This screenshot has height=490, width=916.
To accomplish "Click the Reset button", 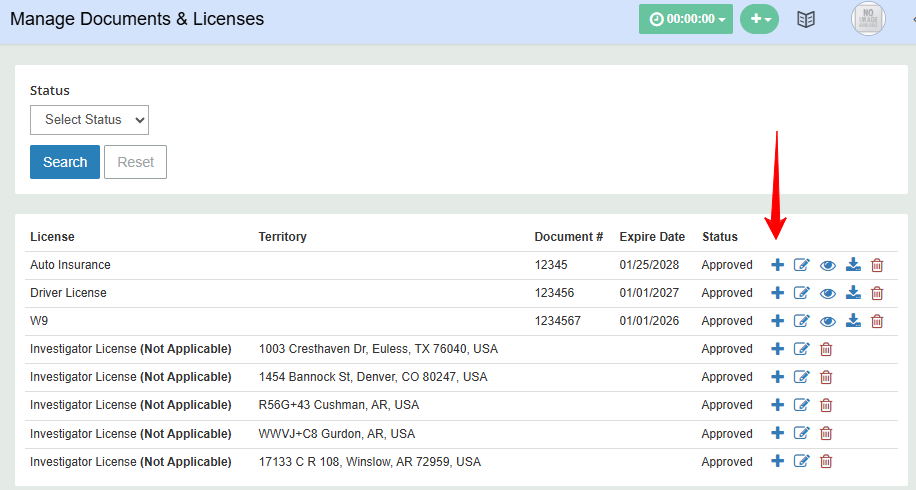I will (136, 162).
